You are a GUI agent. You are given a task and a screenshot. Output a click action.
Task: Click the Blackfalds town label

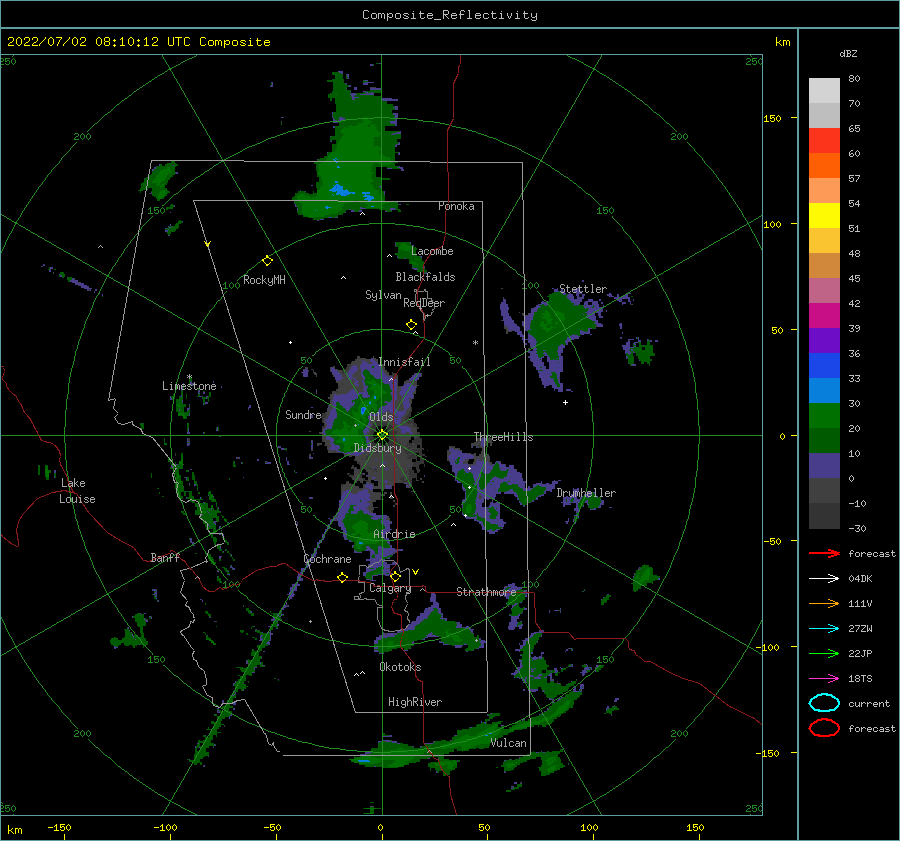[x=425, y=277]
